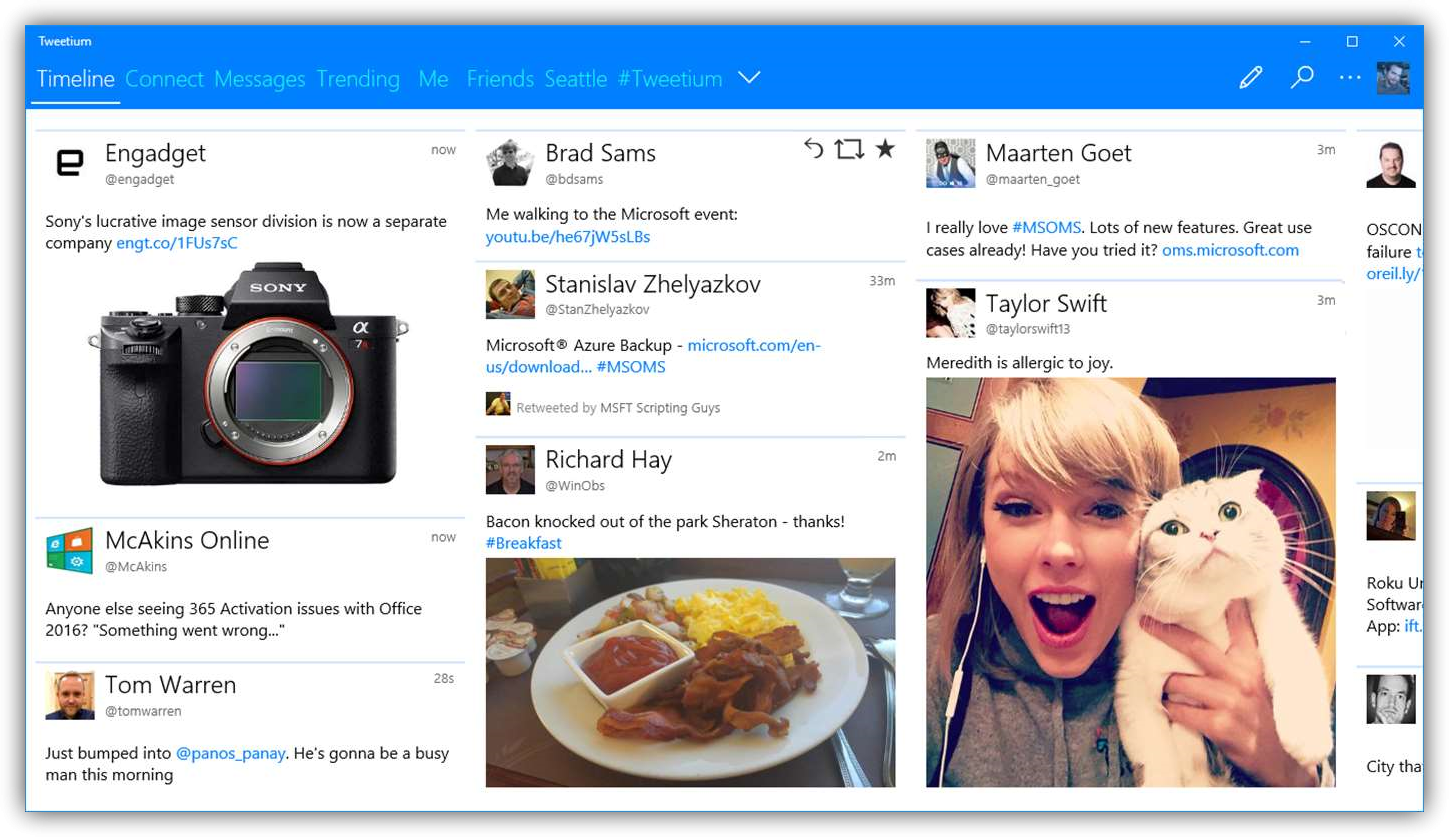Open Taylor Swift's profile avatar
The image size is (1449, 837).
point(950,313)
